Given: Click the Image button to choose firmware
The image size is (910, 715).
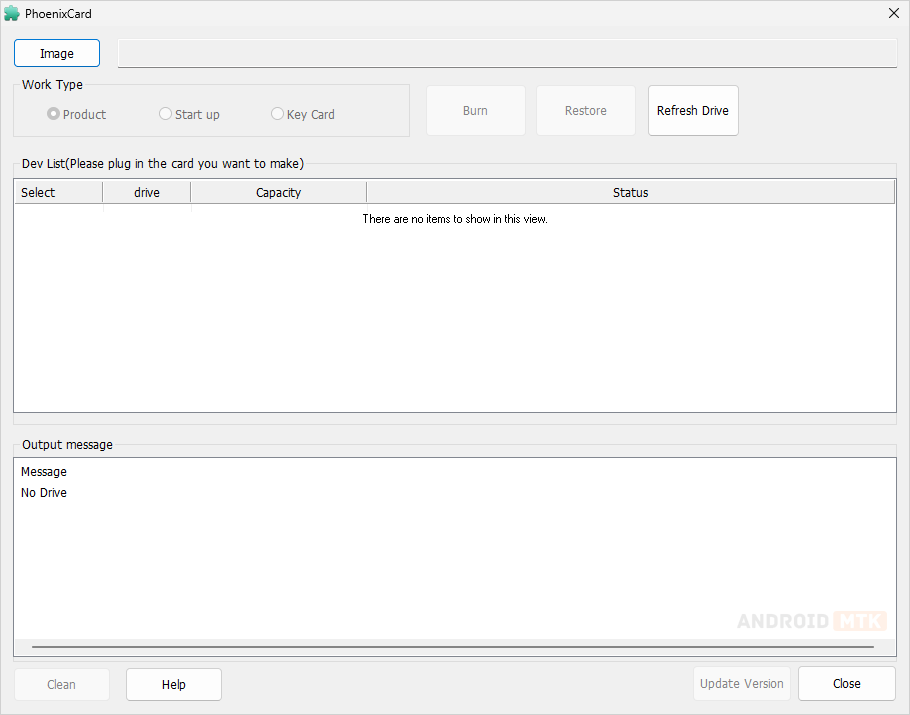Looking at the screenshot, I should click(57, 53).
